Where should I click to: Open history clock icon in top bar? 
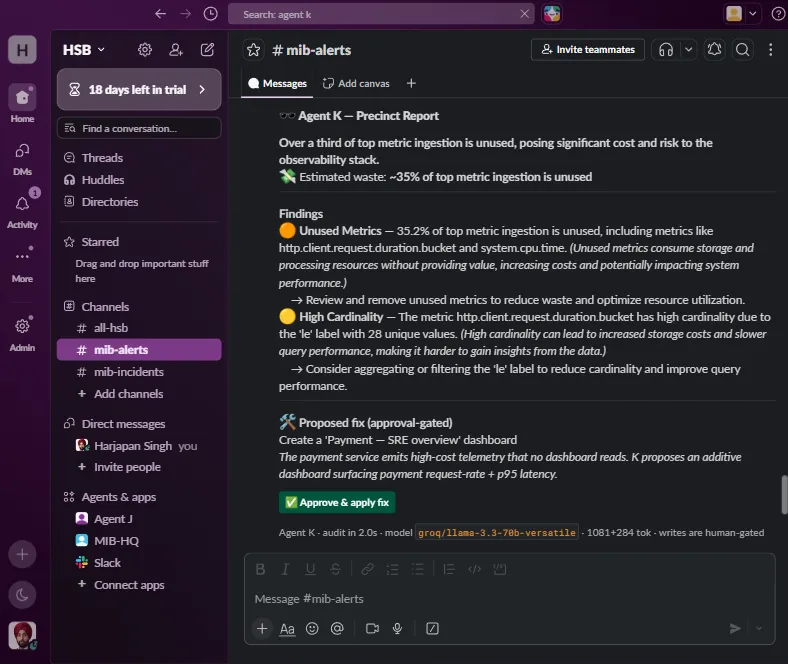point(211,14)
